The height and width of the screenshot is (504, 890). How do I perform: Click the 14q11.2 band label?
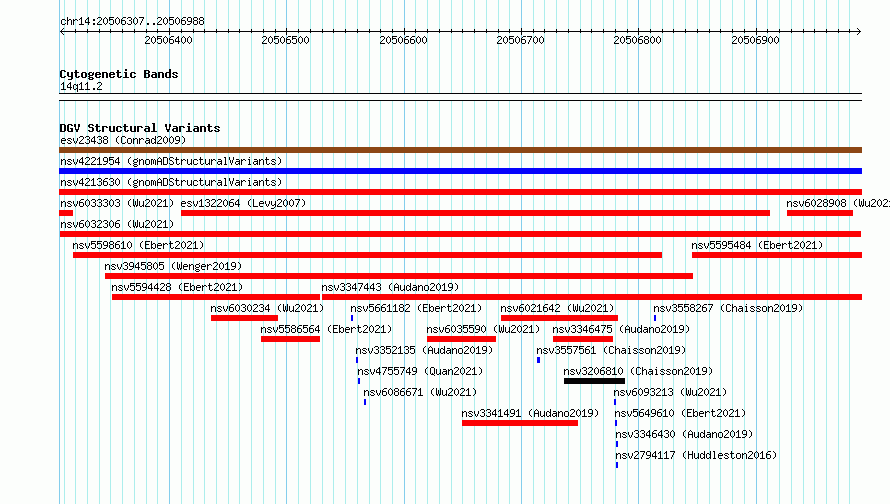click(x=81, y=86)
